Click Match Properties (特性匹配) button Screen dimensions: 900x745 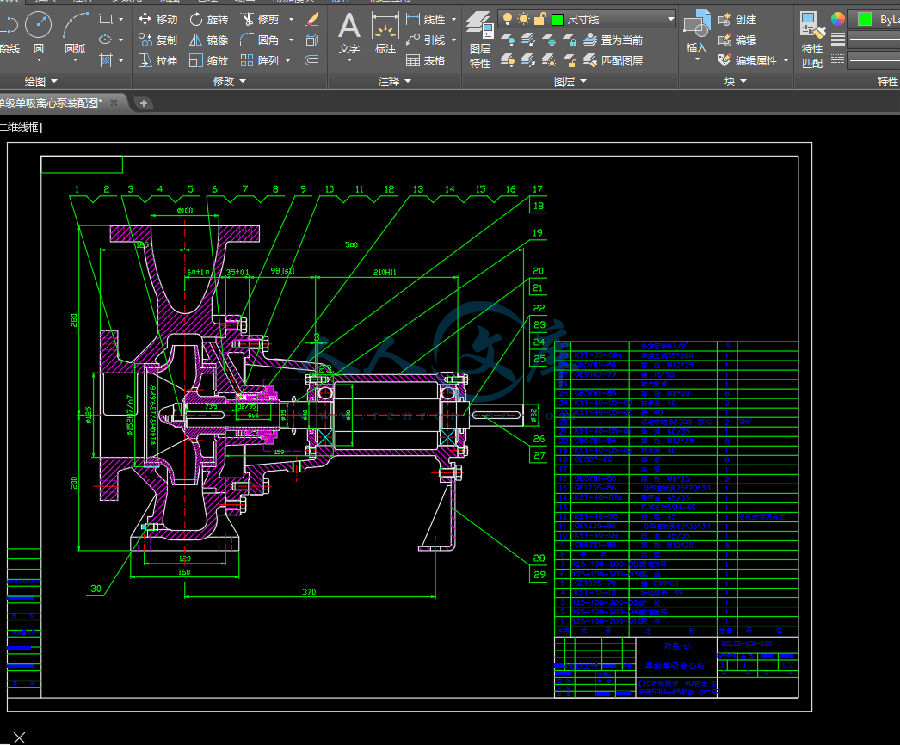[812, 40]
